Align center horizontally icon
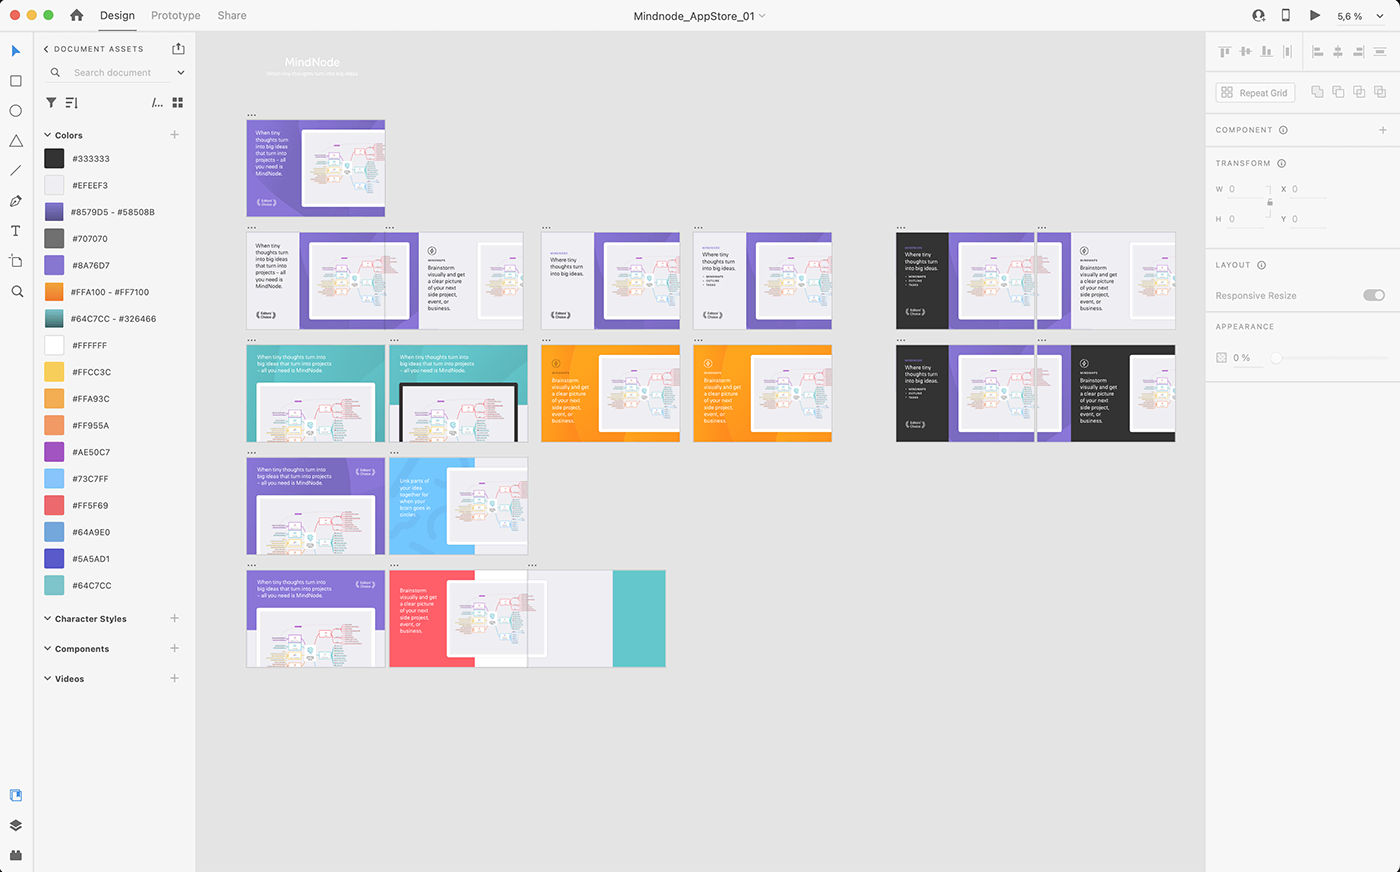Image resolution: width=1400 pixels, height=872 pixels. coord(1338,51)
